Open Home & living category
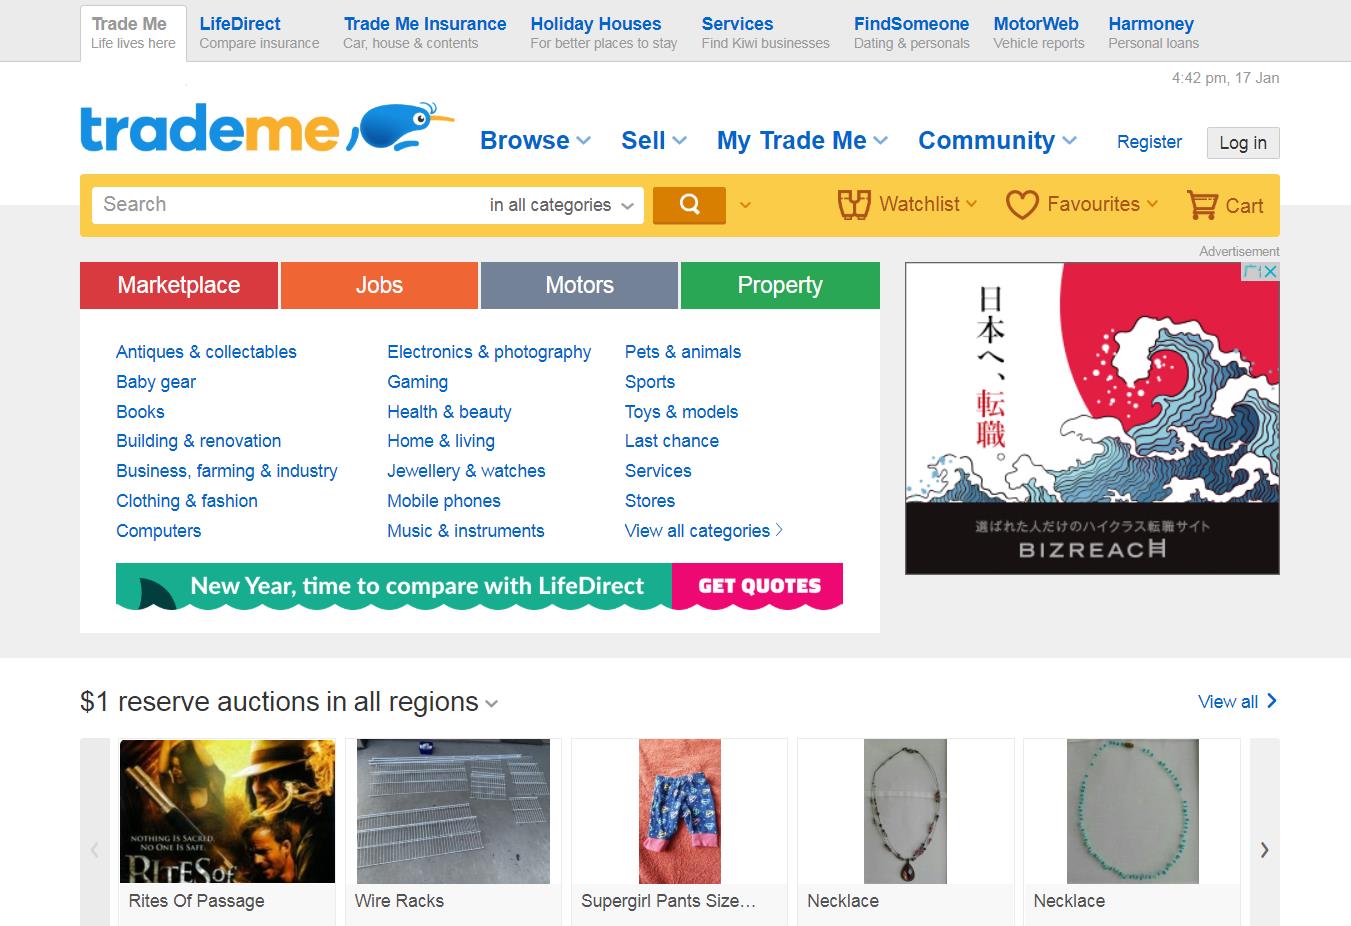 point(441,441)
